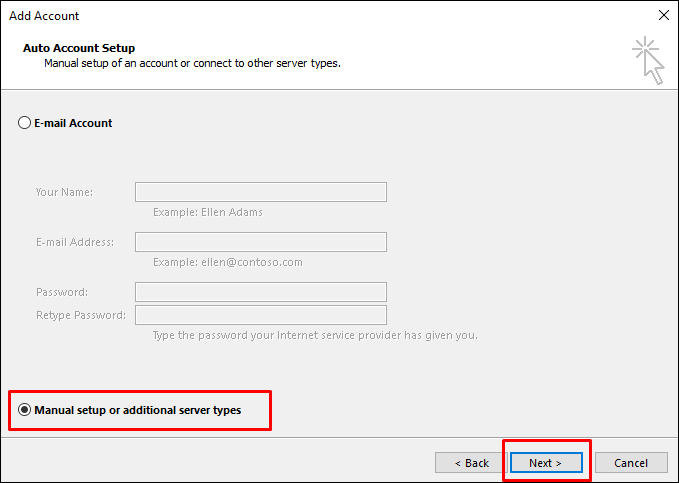Select the Retype Password field

coord(260,315)
